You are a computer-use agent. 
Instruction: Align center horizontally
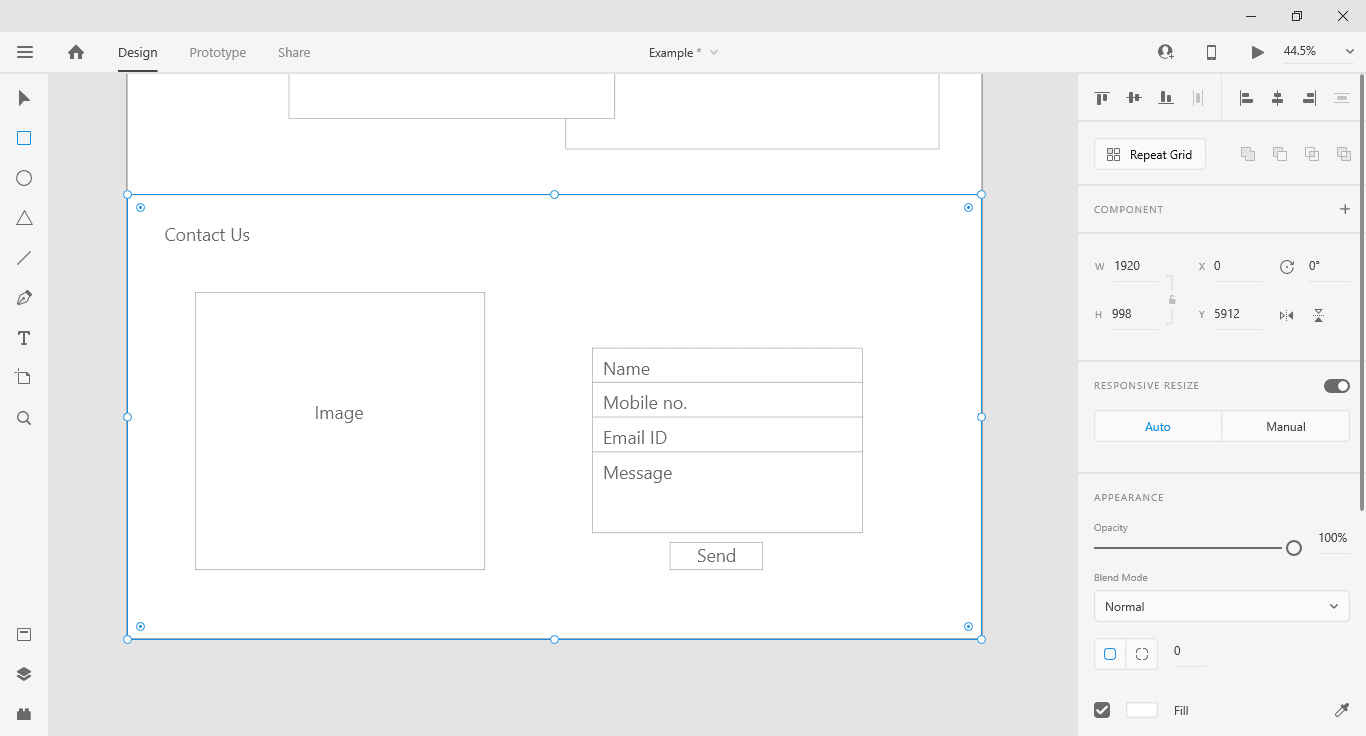(x=1278, y=98)
